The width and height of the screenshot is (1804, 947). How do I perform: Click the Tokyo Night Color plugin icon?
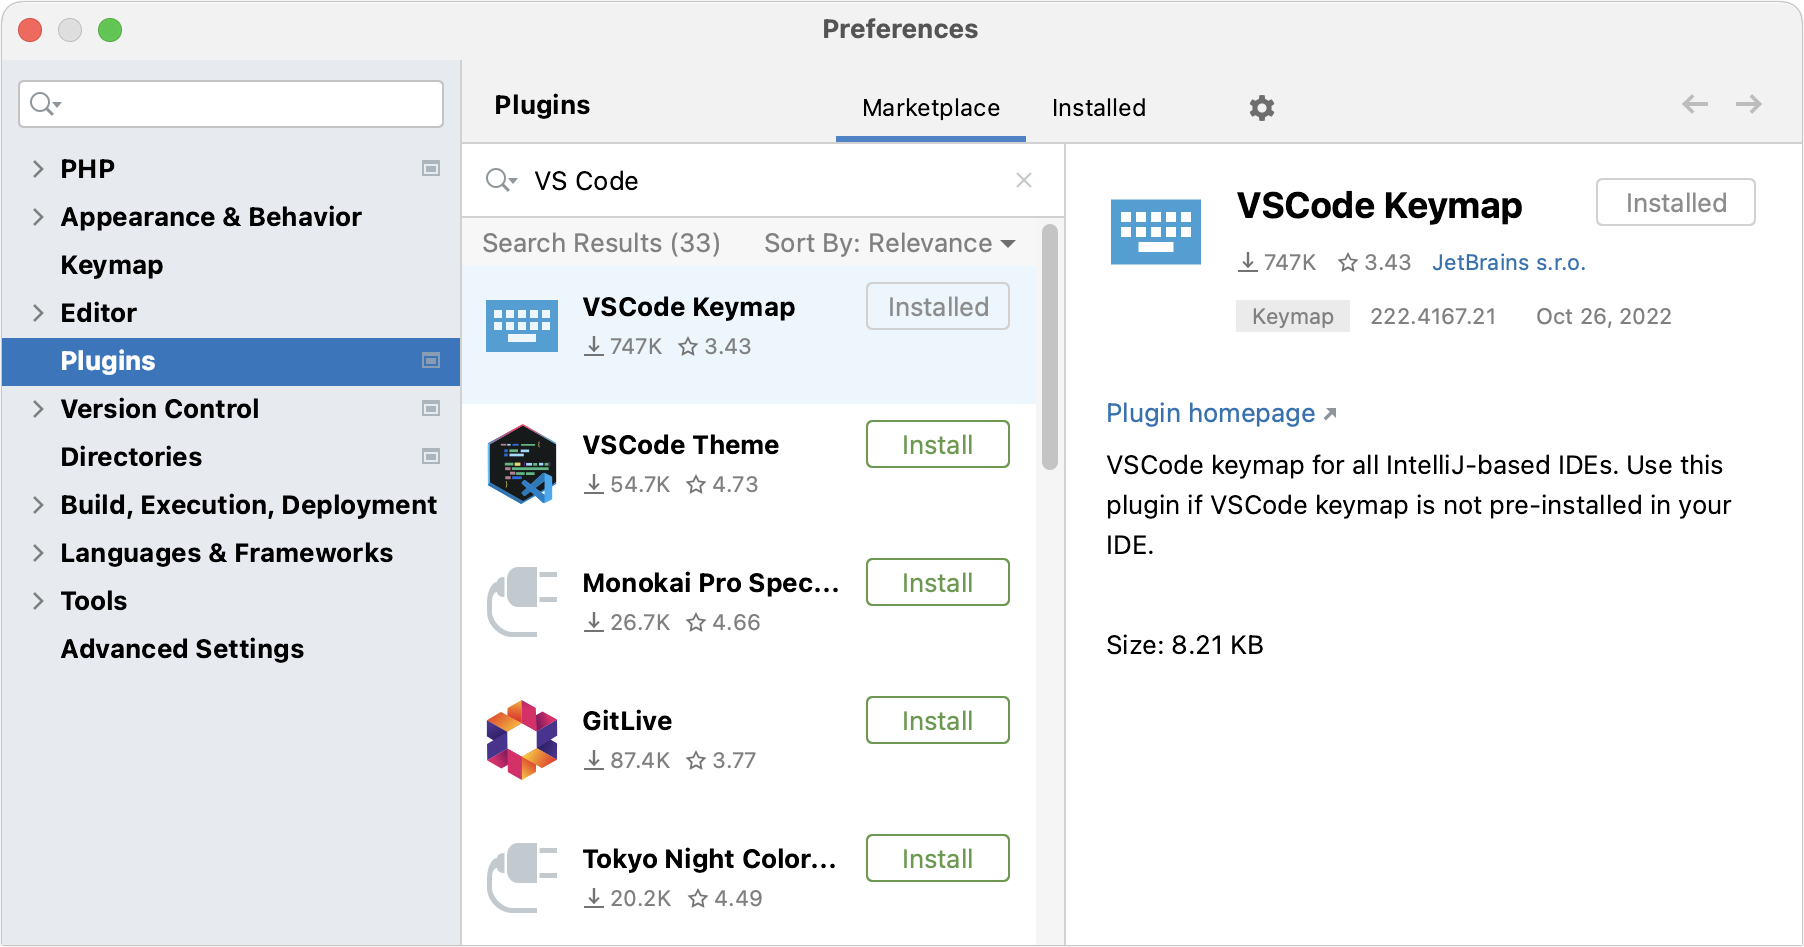(522, 878)
